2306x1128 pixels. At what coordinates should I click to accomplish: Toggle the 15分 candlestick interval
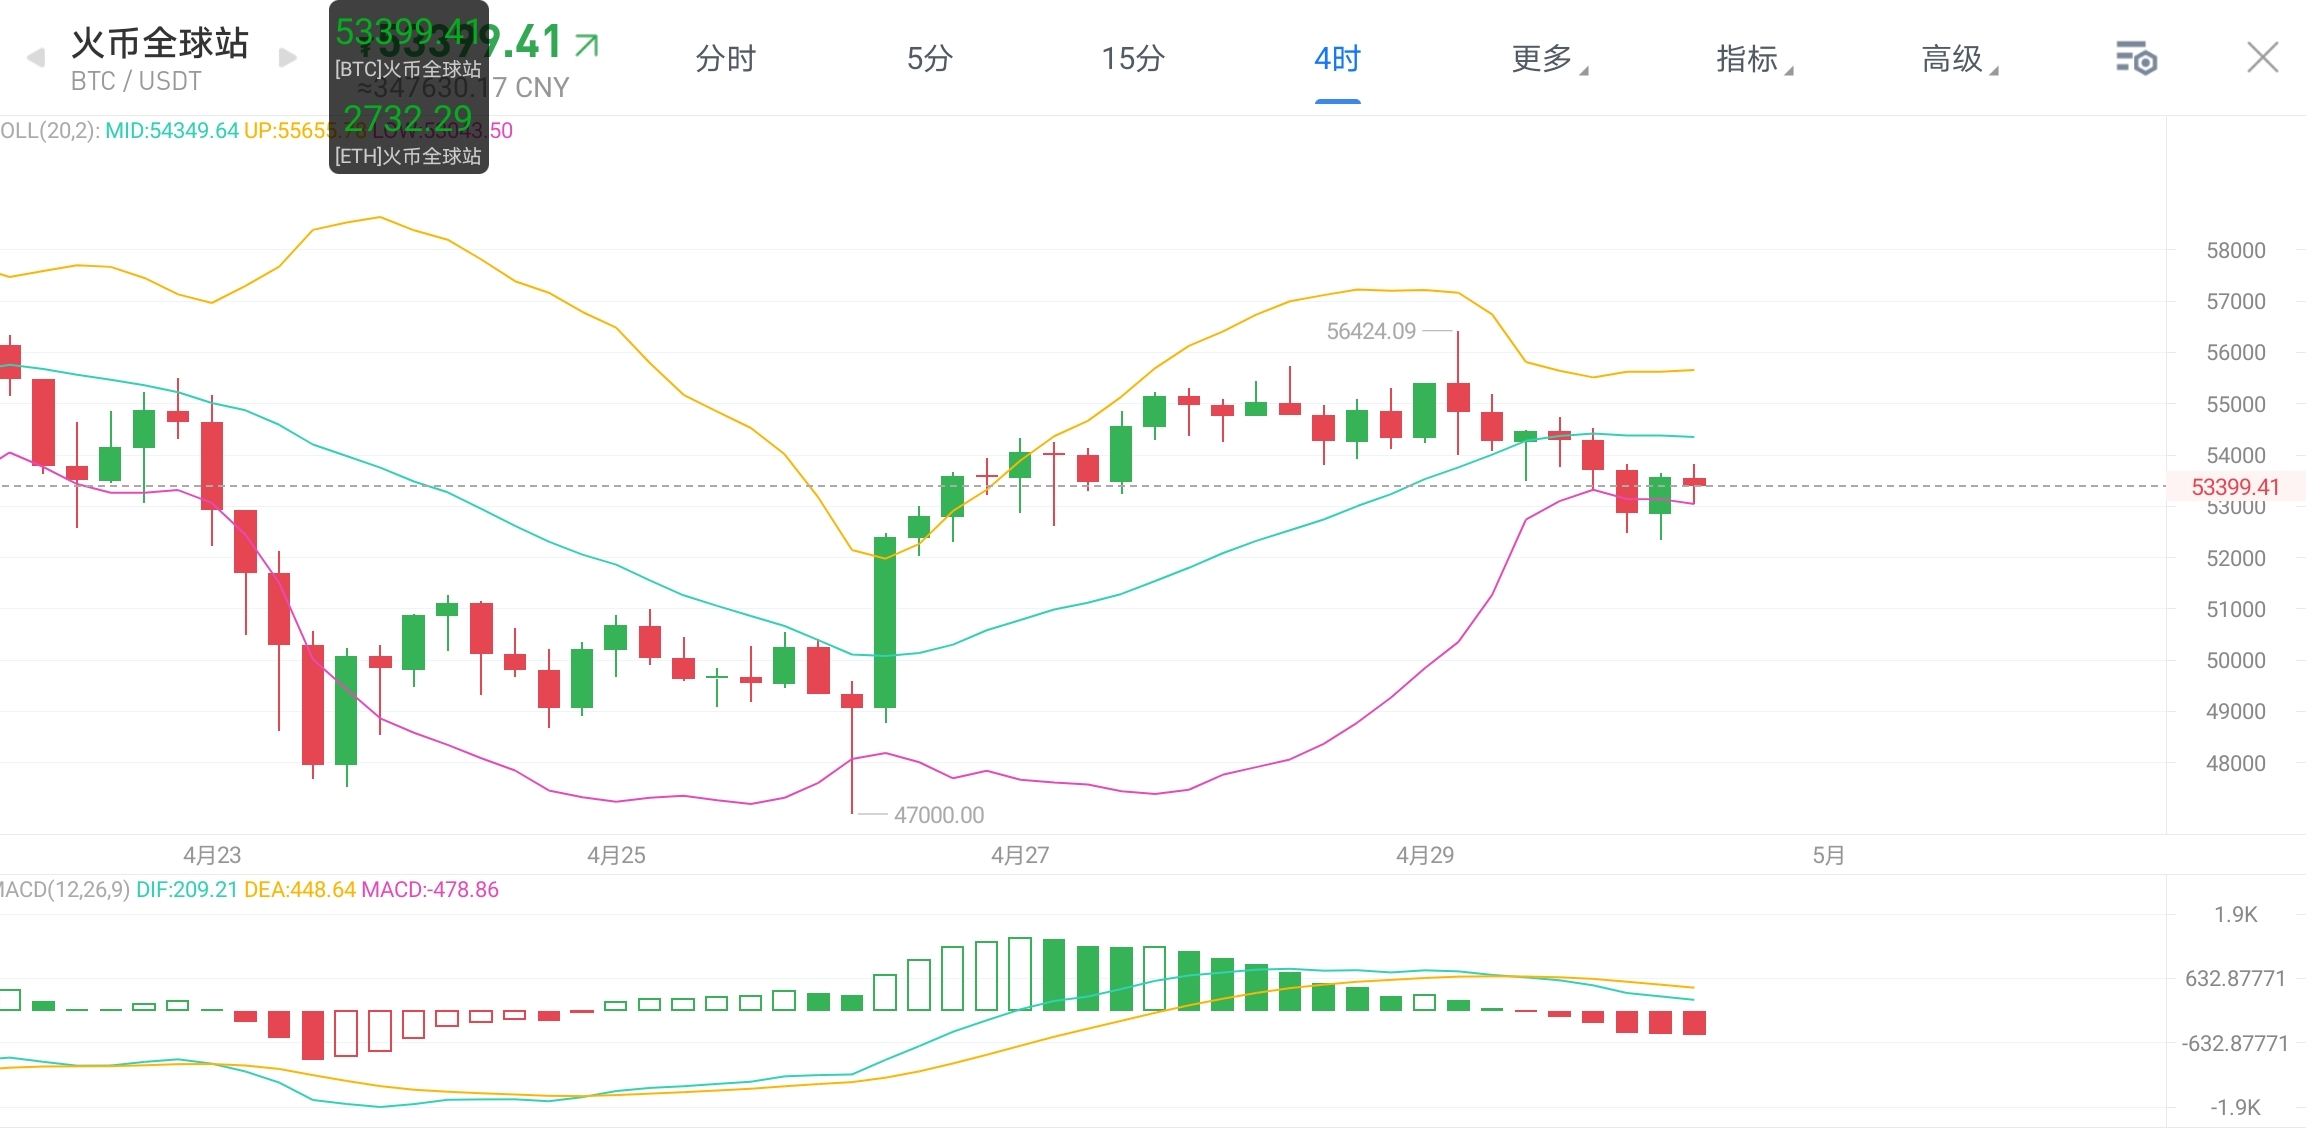coord(1133,60)
